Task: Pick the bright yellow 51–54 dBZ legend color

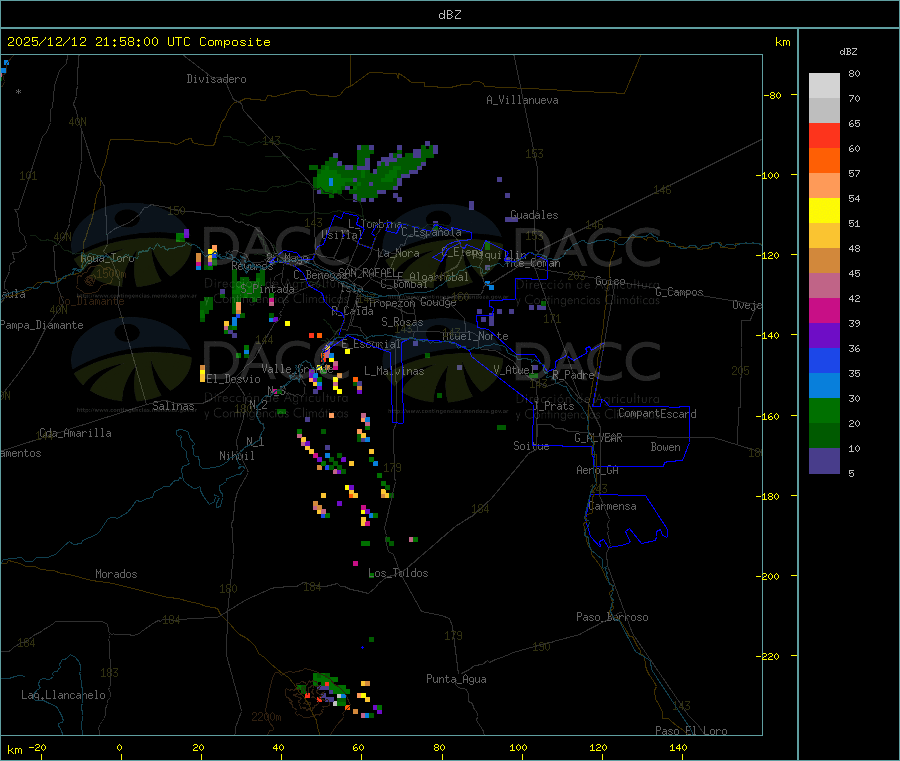Action: click(x=824, y=211)
